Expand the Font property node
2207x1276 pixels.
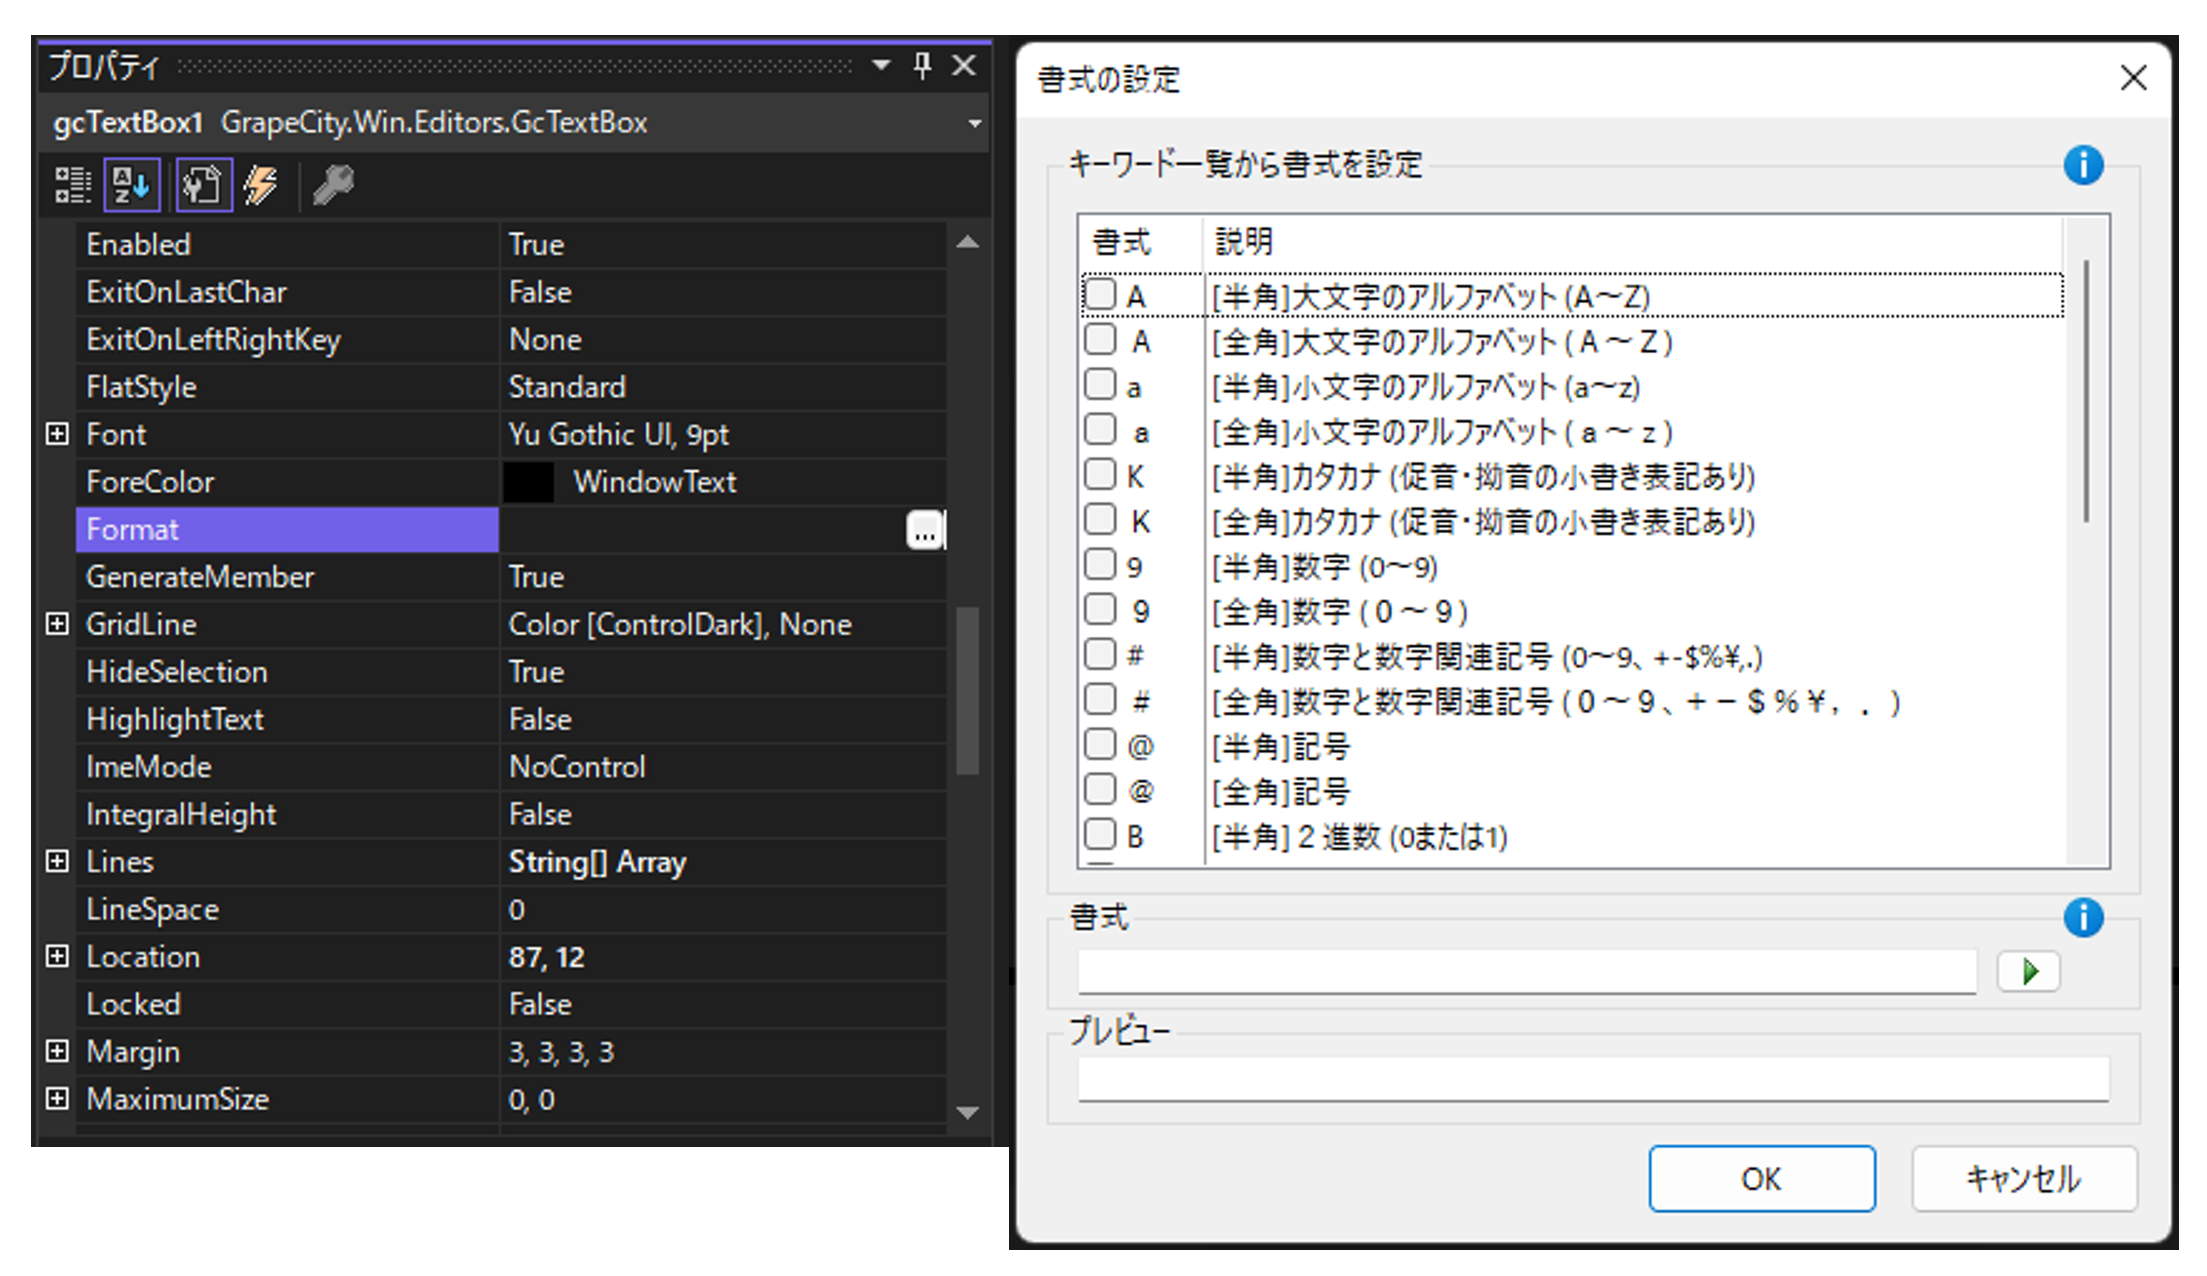58,434
